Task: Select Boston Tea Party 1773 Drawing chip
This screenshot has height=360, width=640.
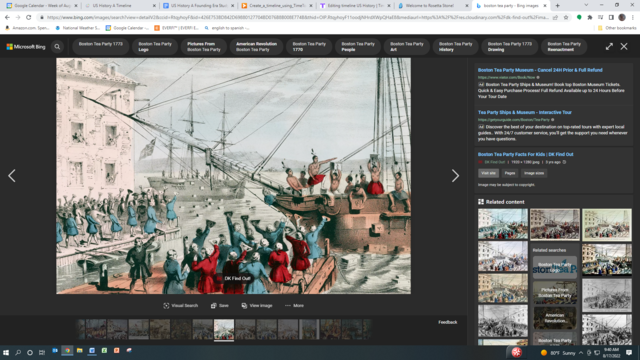Action: point(510,47)
